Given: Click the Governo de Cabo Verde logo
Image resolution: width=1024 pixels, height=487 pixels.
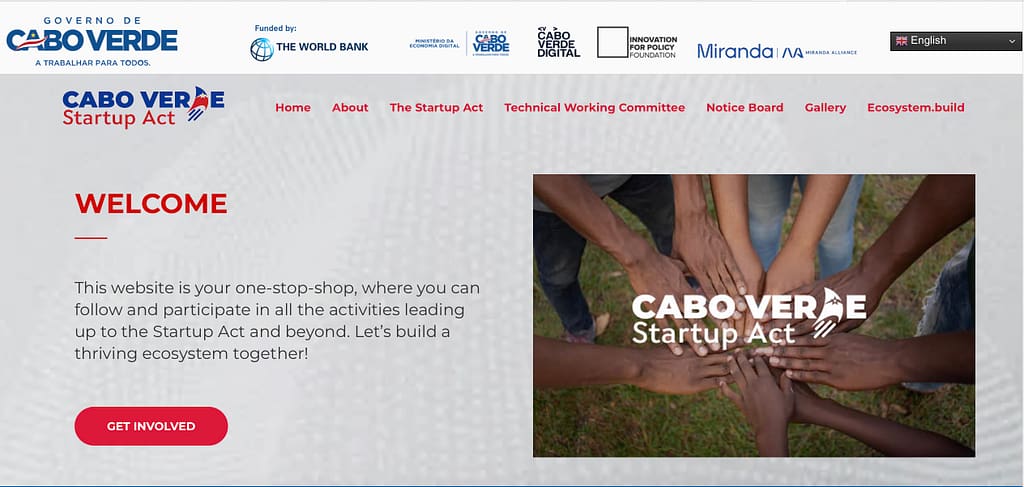Looking at the screenshot, I should click(x=92, y=41).
